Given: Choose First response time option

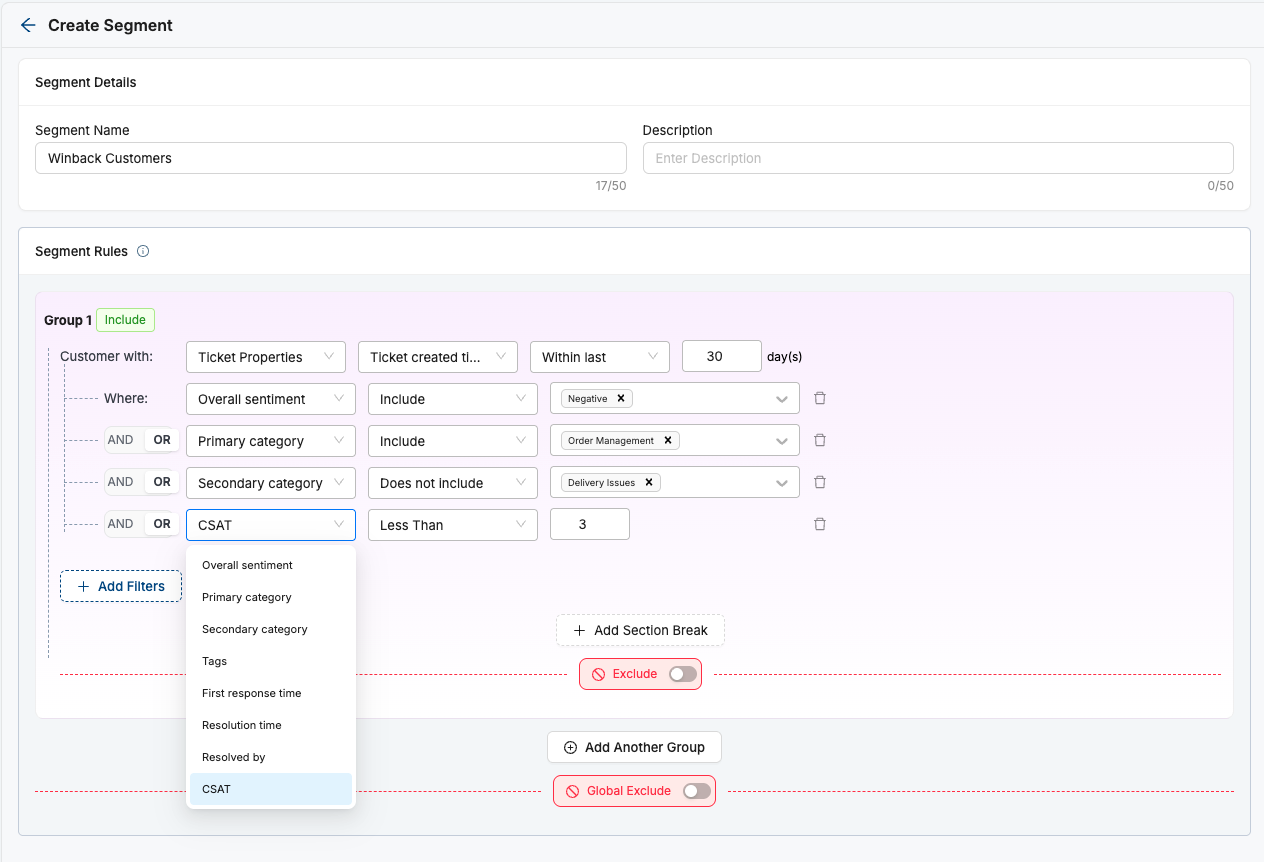Looking at the screenshot, I should [271, 693].
